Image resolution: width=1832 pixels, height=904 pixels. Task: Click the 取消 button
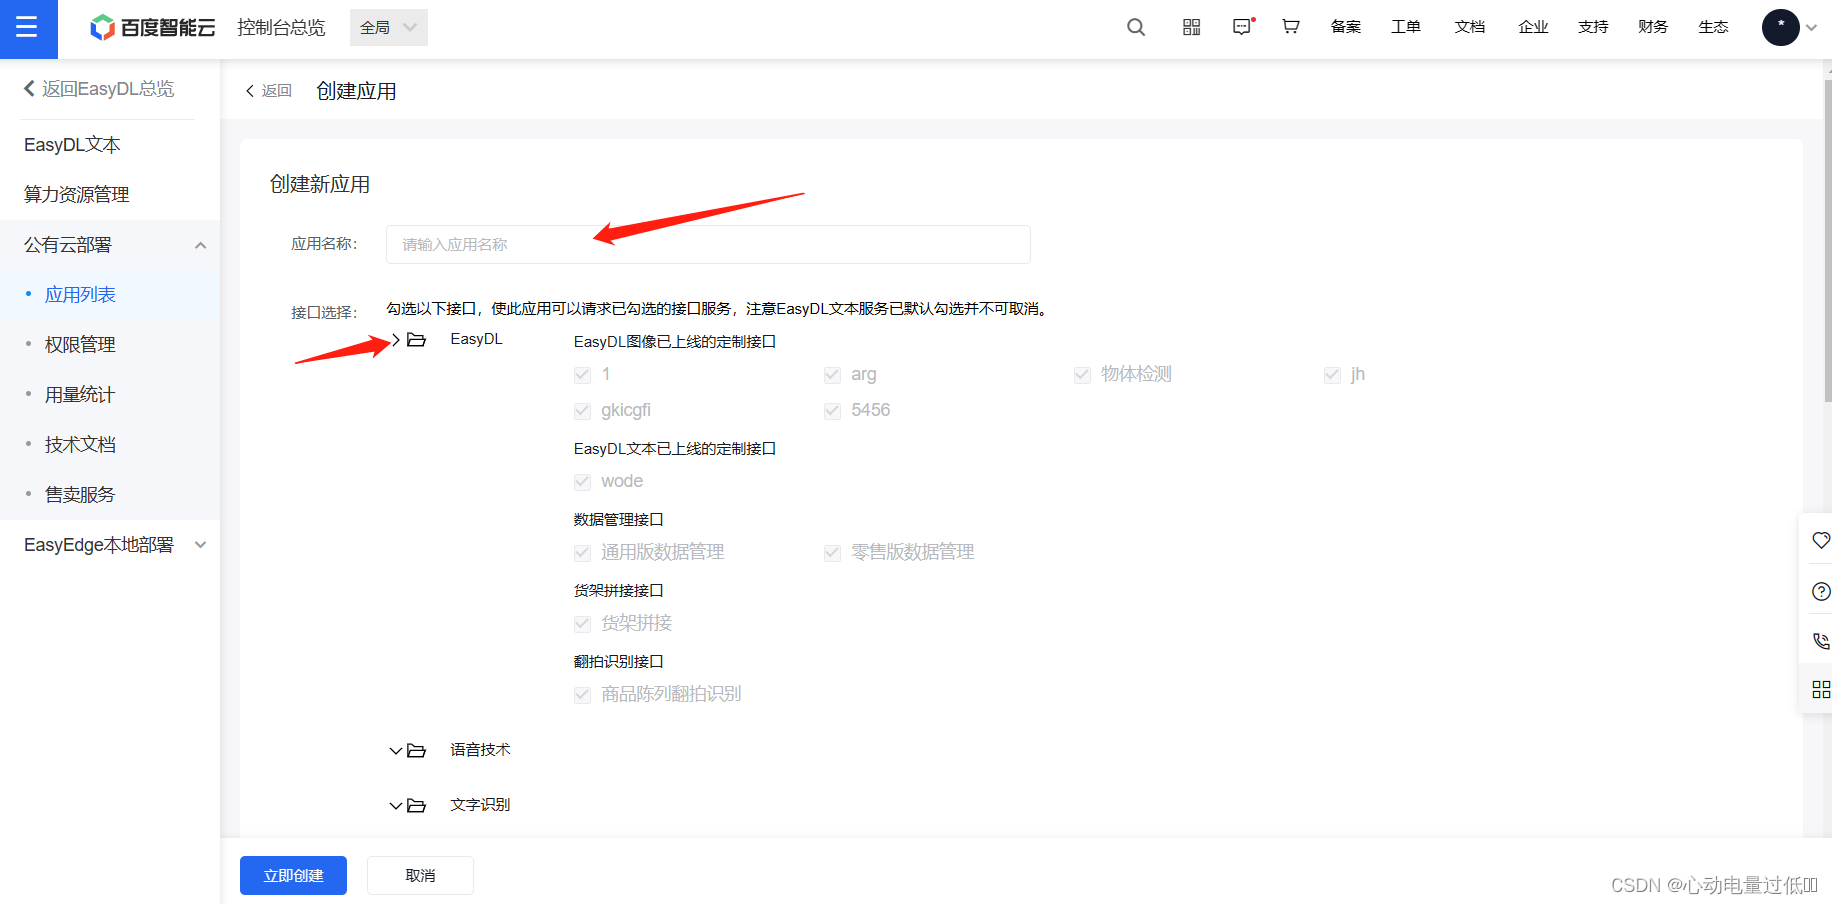tap(420, 876)
